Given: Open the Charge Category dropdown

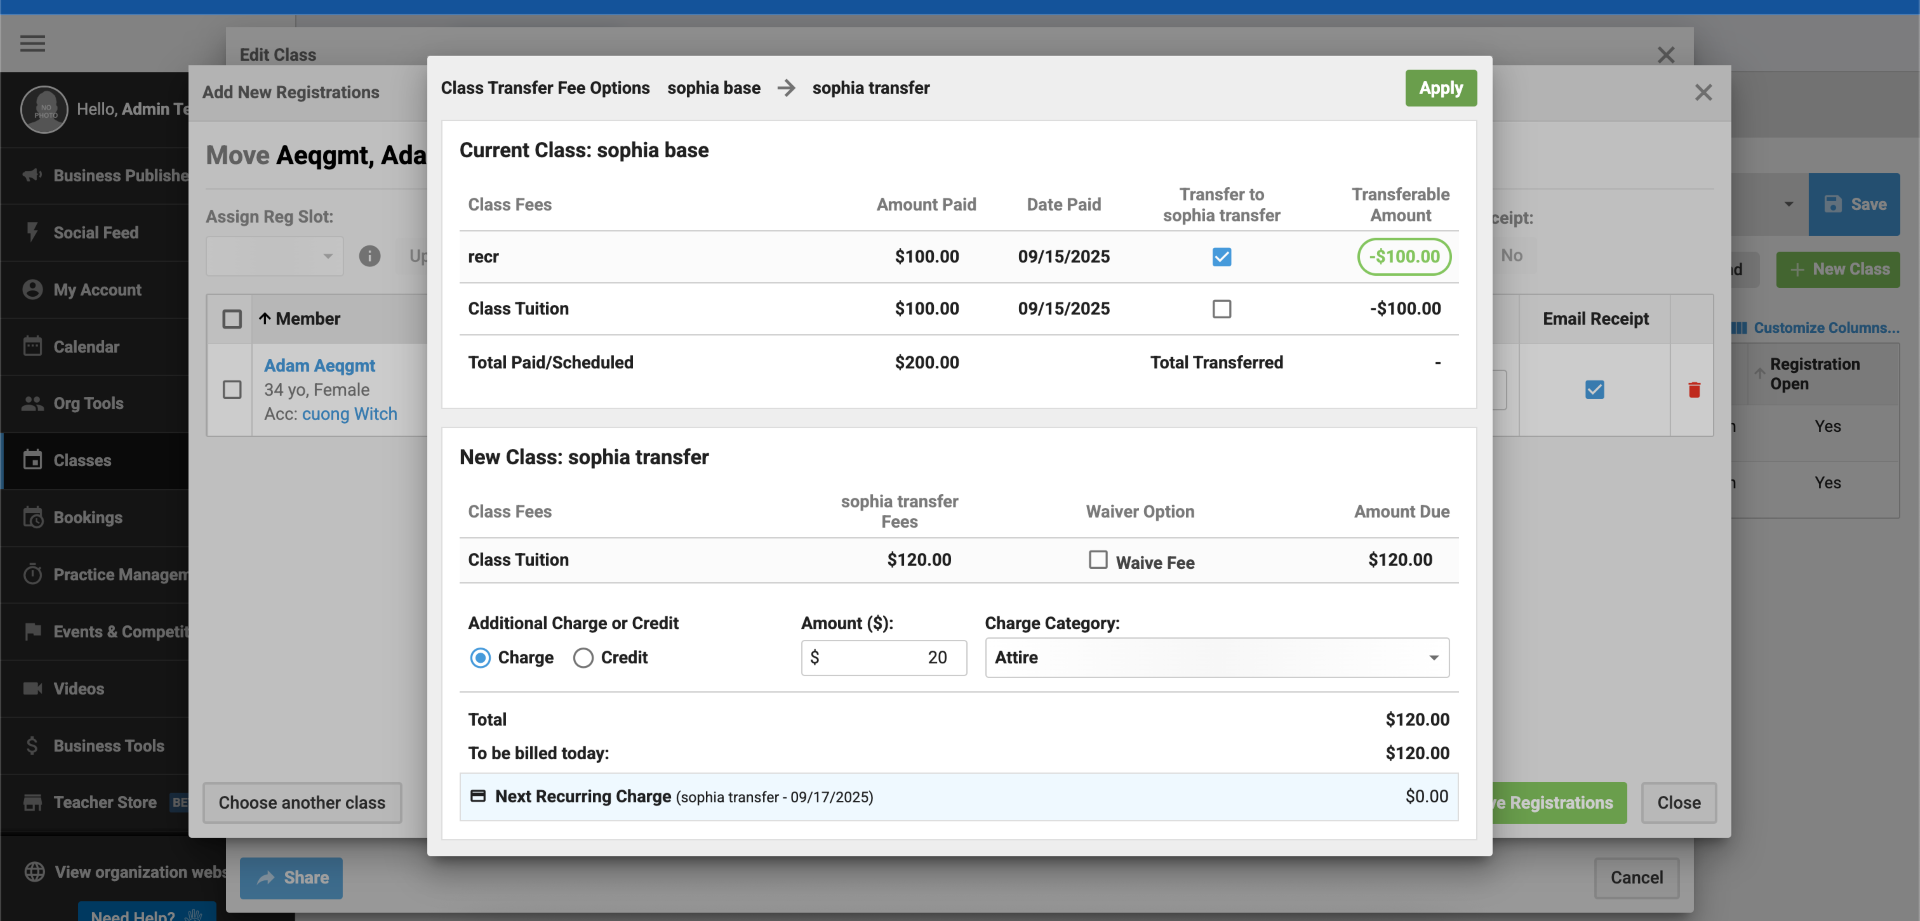Looking at the screenshot, I should (1216, 658).
